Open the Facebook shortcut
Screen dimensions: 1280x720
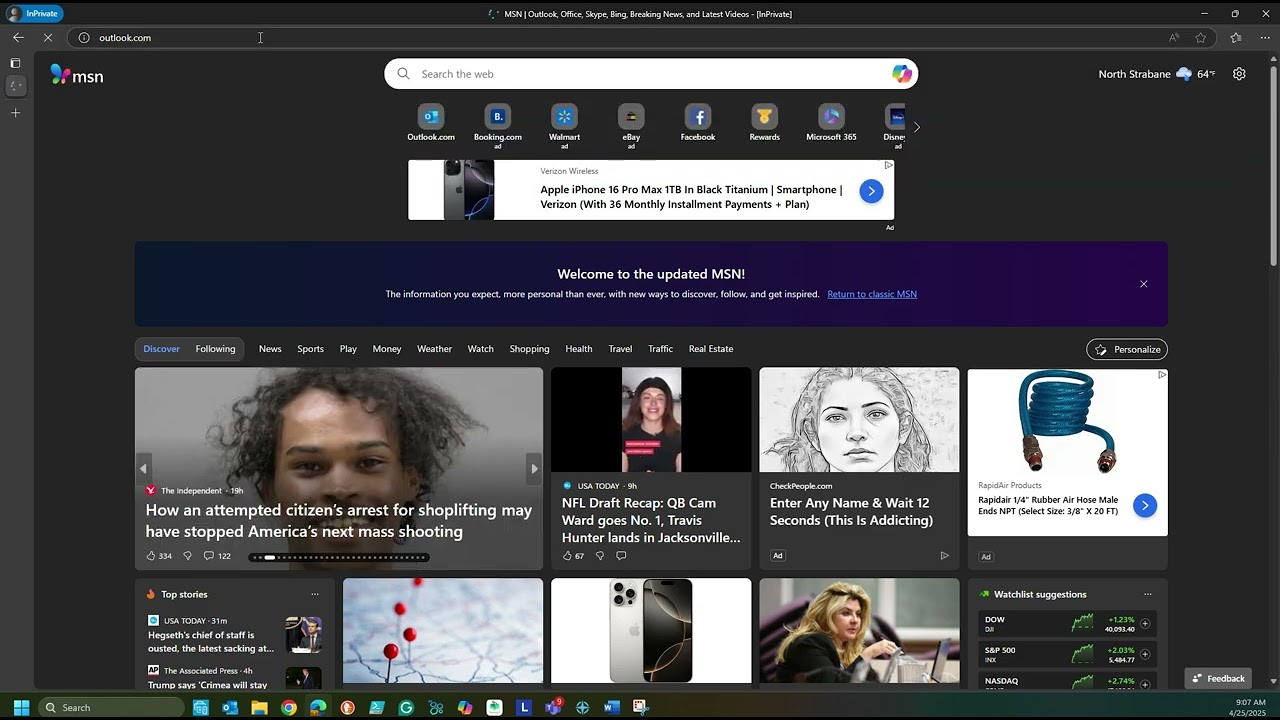tap(698, 124)
